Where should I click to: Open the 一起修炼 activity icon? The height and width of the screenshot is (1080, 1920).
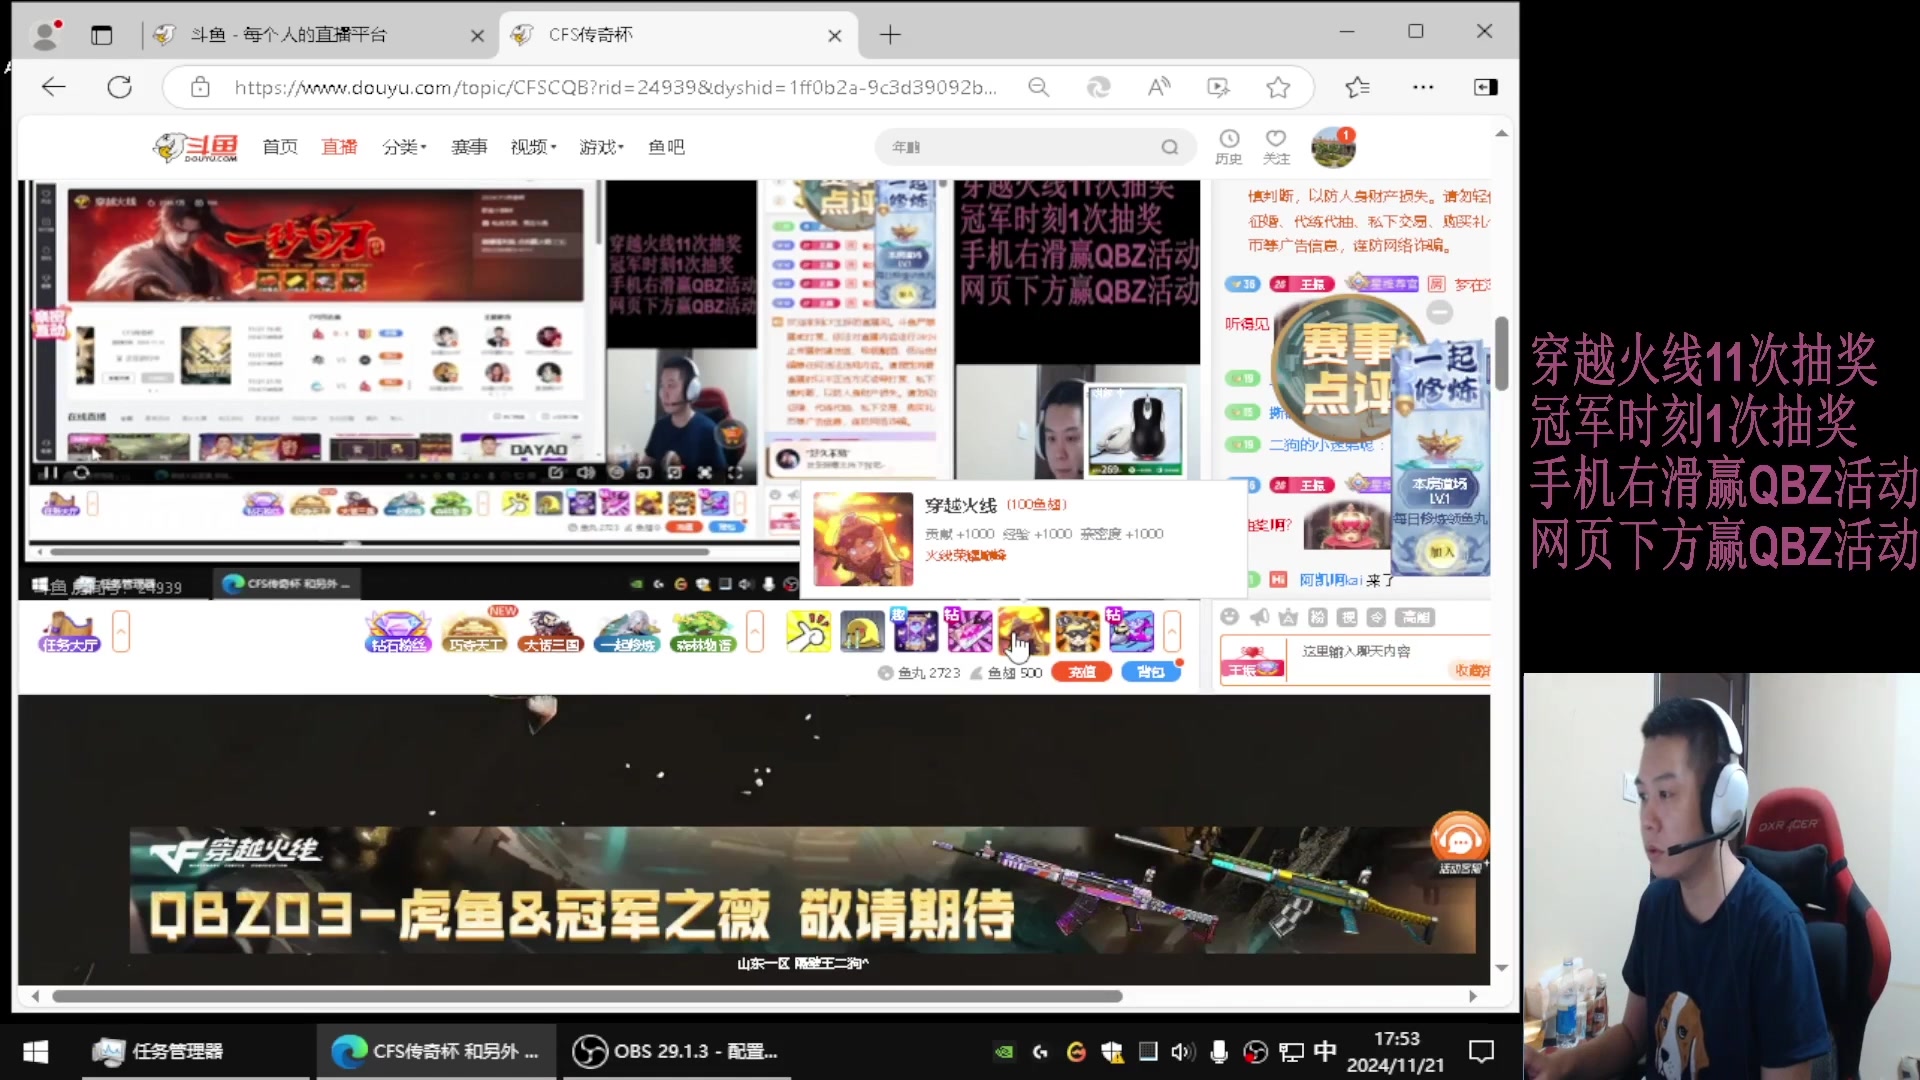627,632
